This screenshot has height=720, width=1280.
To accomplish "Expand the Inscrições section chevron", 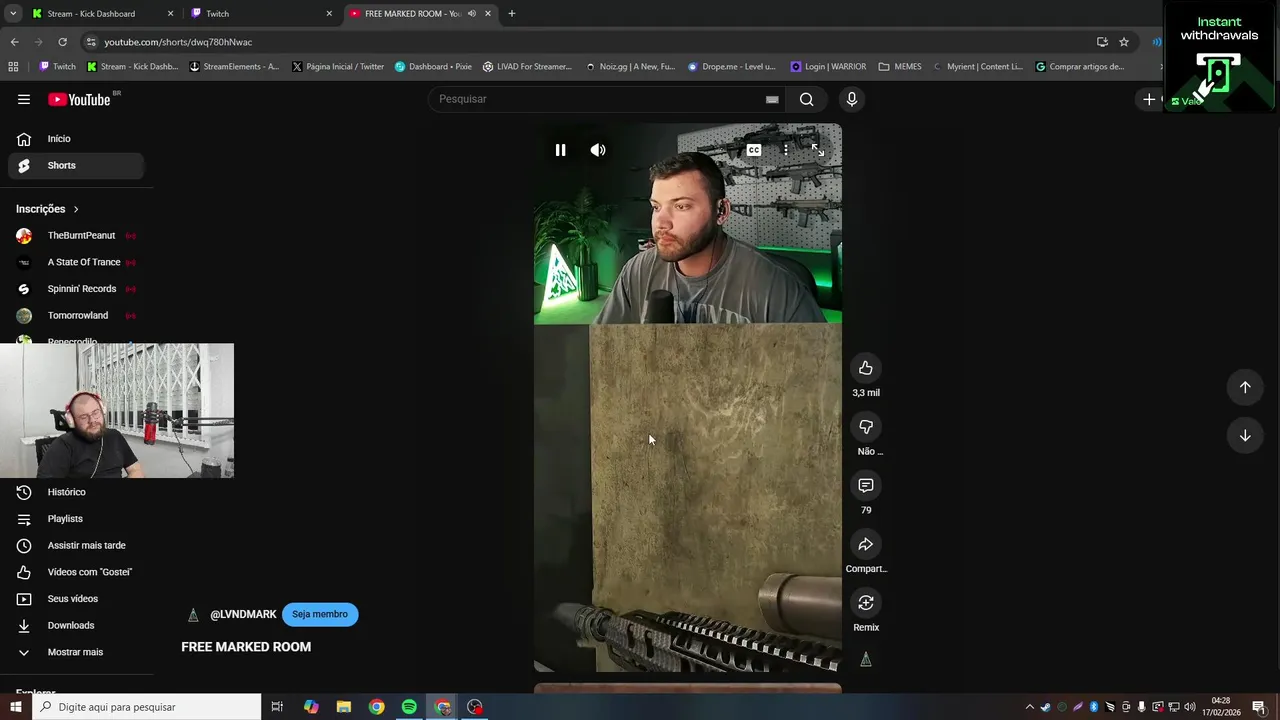I will pos(76,209).
